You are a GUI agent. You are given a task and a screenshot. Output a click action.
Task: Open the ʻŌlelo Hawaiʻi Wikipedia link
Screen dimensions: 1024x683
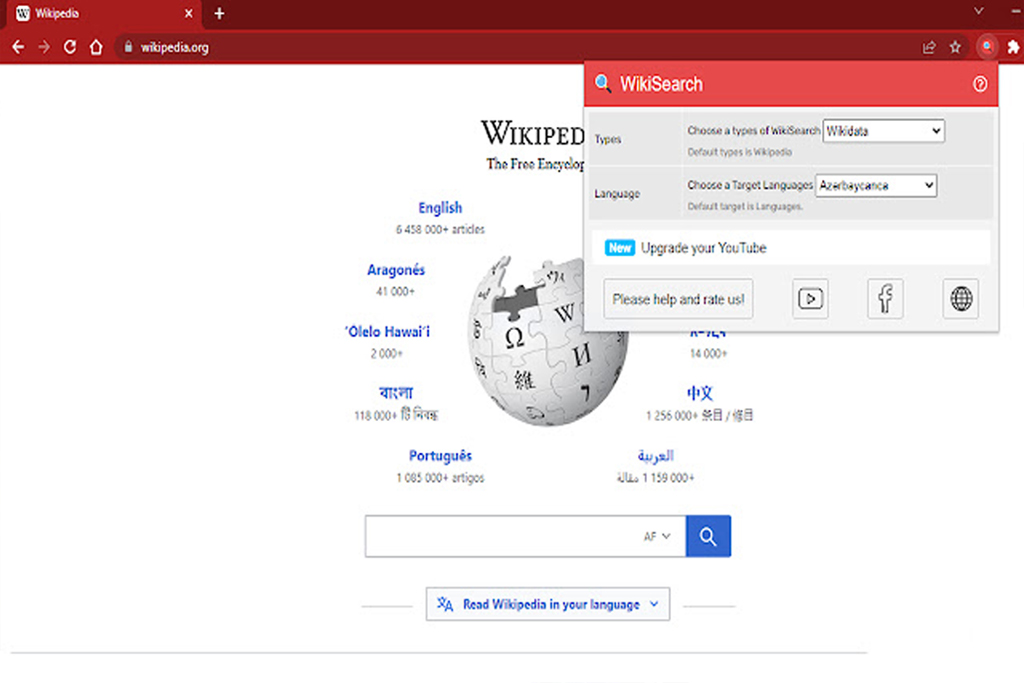(387, 332)
